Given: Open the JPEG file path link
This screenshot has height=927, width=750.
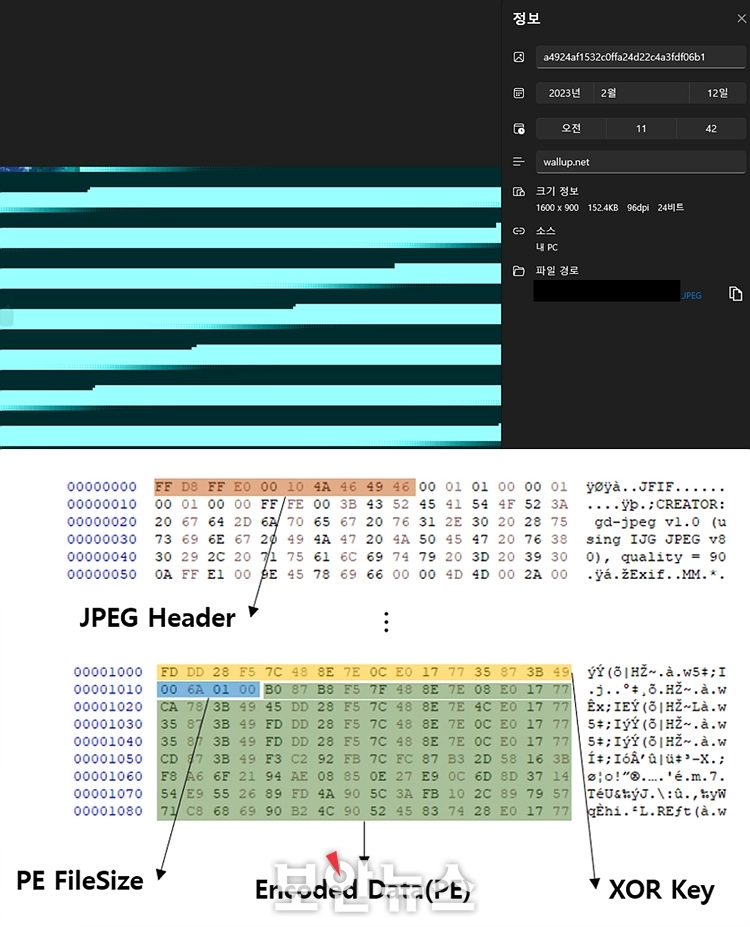Looking at the screenshot, I should point(692,296).
